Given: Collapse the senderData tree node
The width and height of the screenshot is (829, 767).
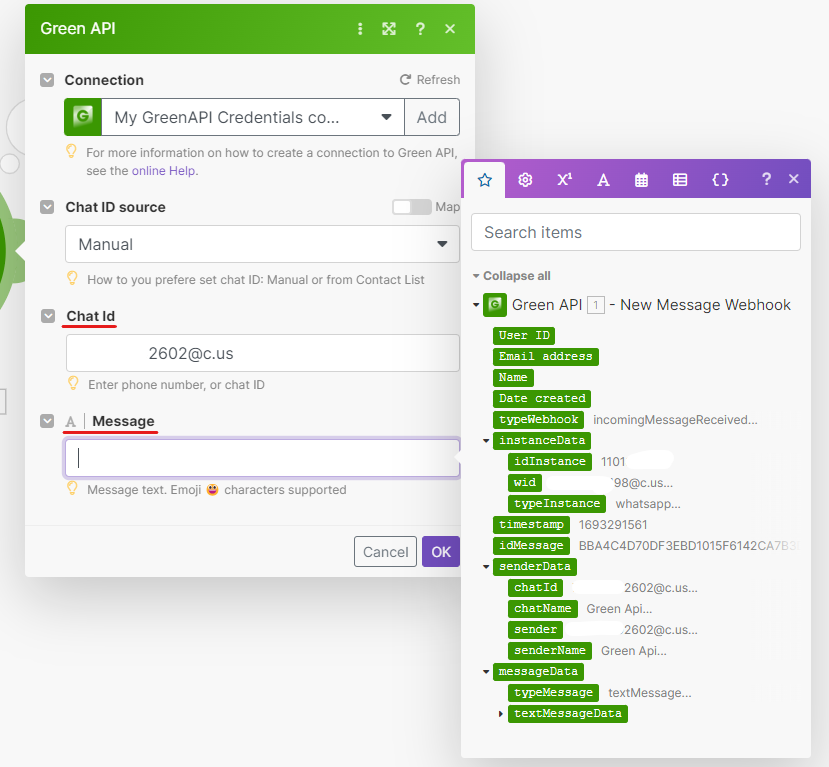Looking at the screenshot, I should pyautogui.click(x=487, y=567).
